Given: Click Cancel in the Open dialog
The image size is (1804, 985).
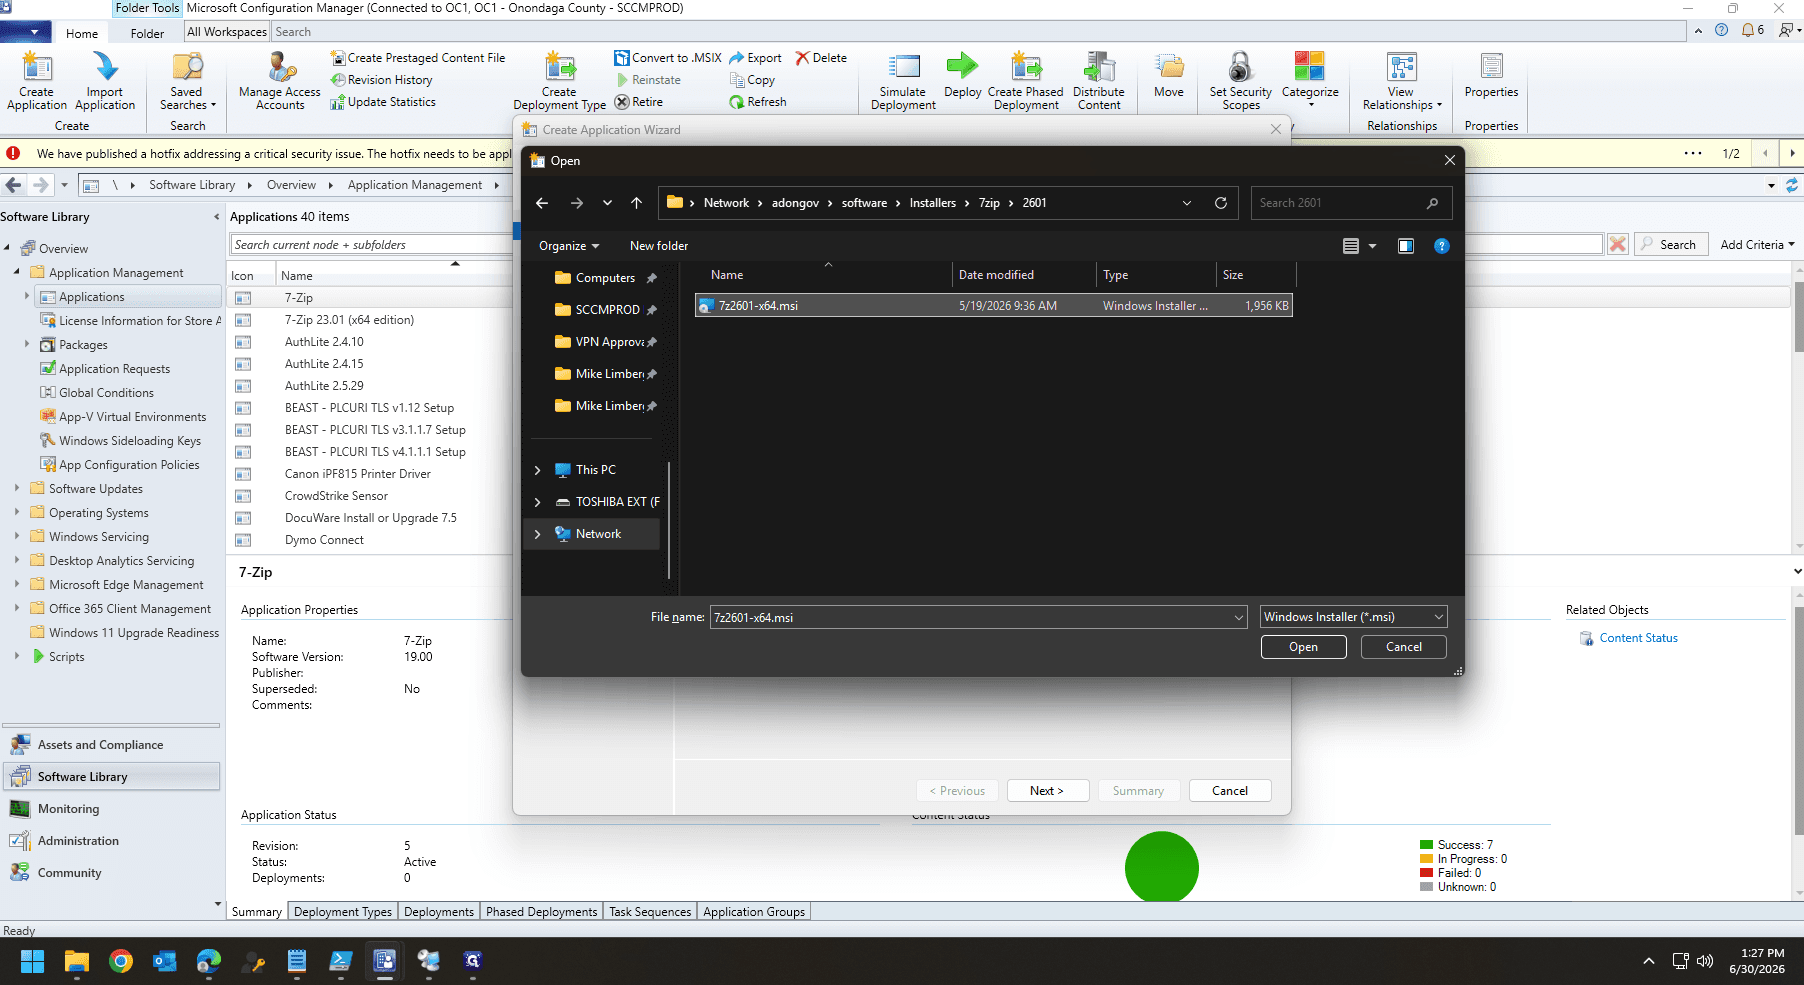Looking at the screenshot, I should (1403, 647).
